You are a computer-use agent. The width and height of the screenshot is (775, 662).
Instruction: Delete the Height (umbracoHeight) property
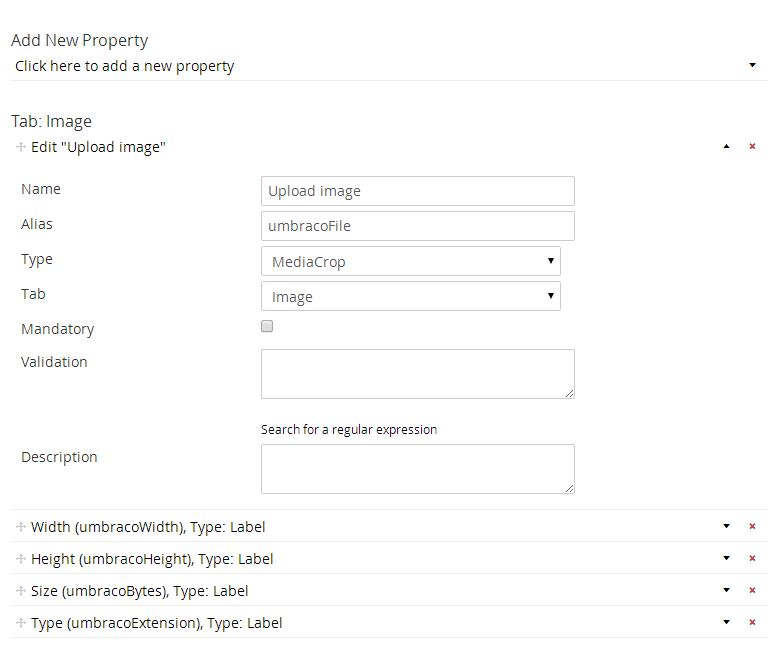752,558
